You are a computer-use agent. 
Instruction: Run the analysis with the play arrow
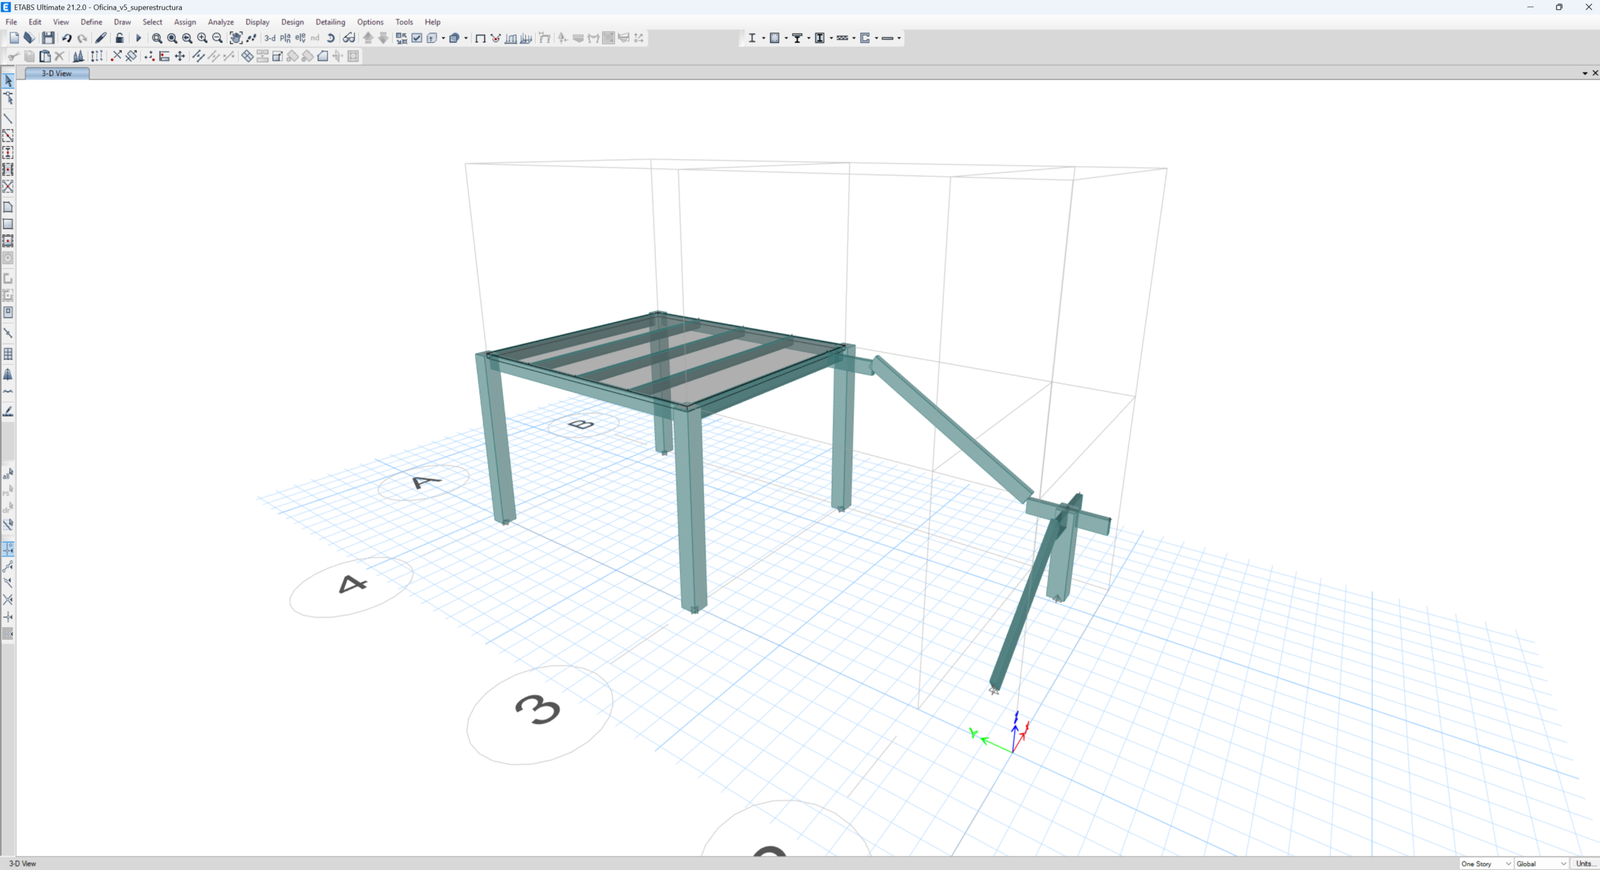pos(138,38)
